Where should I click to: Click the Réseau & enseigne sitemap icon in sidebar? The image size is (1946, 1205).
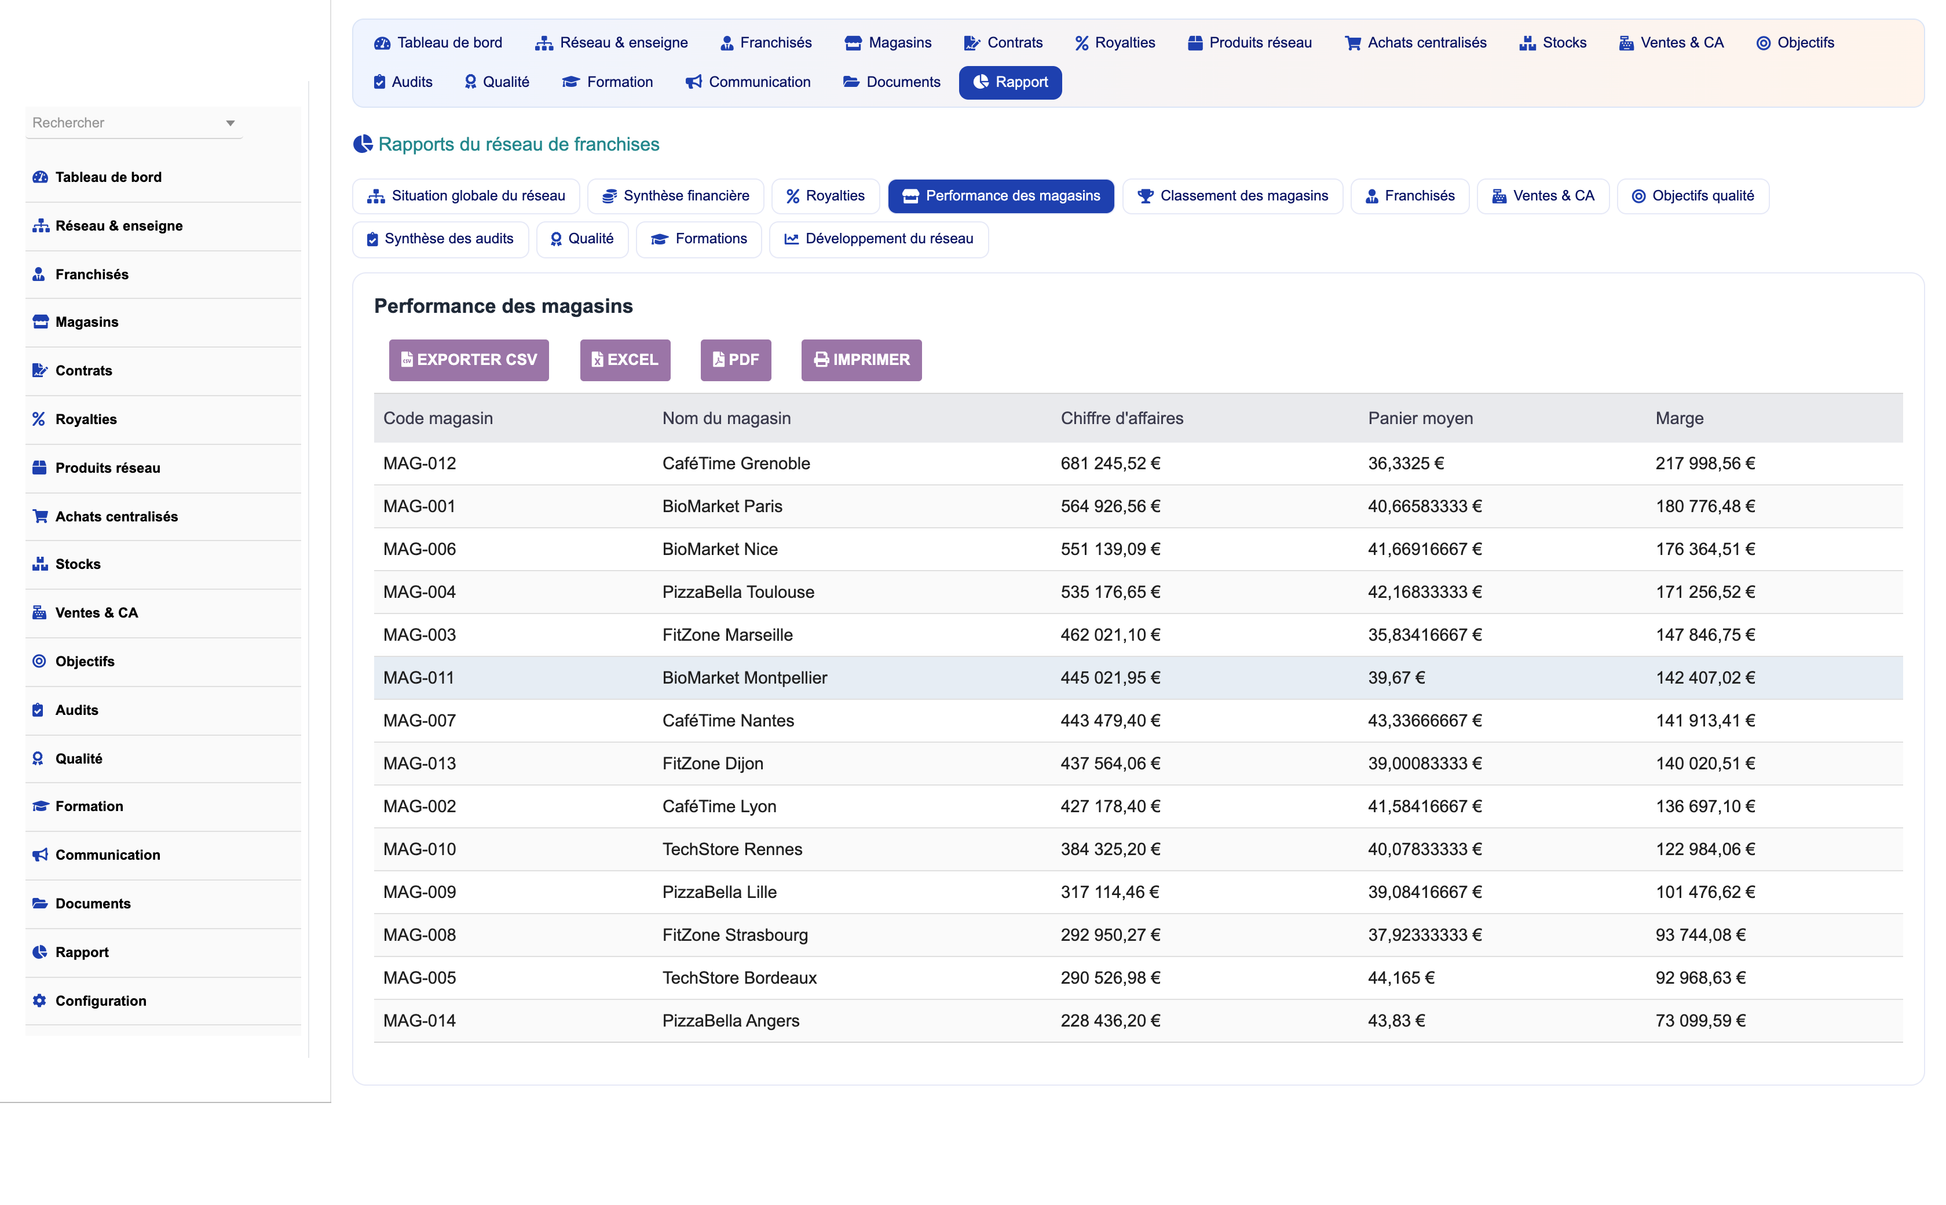[40, 226]
